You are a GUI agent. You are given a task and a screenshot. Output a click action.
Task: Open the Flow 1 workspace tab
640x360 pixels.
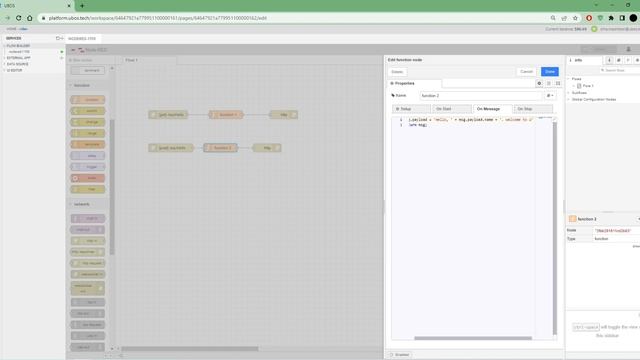click(x=149, y=60)
